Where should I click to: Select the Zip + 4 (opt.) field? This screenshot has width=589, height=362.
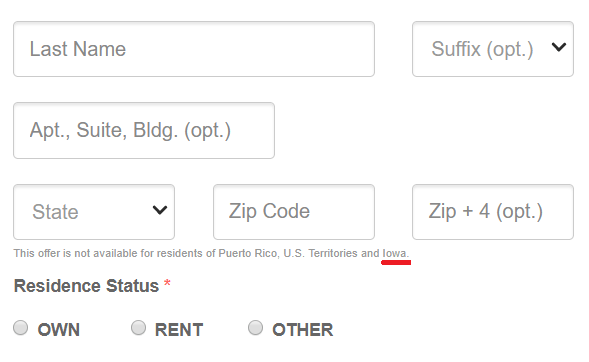492,212
